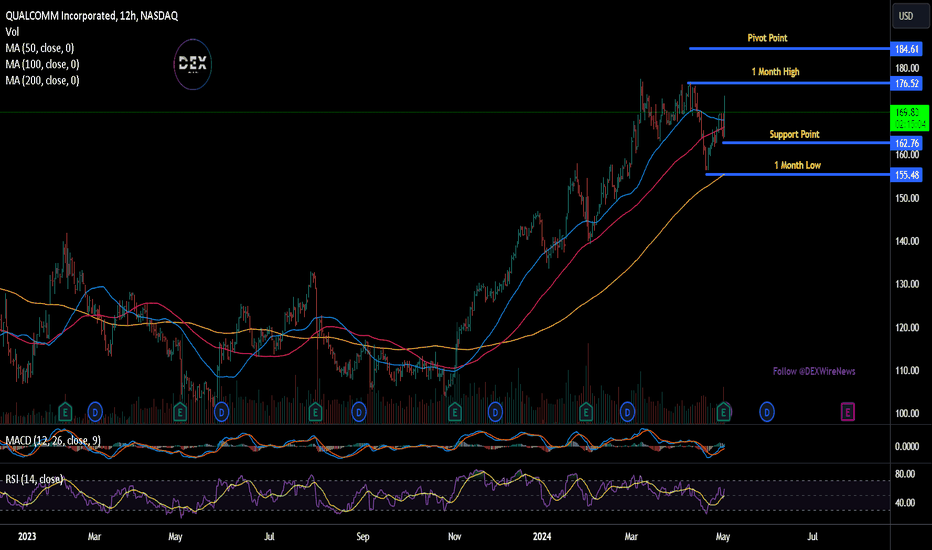The width and height of the screenshot is (932, 550).
Task: Click the 155.48 price label
Action: [906, 175]
